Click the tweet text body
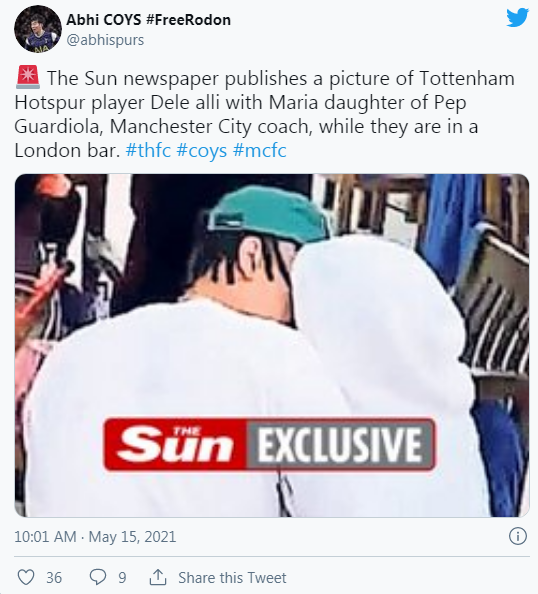The image size is (538, 594). (265, 114)
